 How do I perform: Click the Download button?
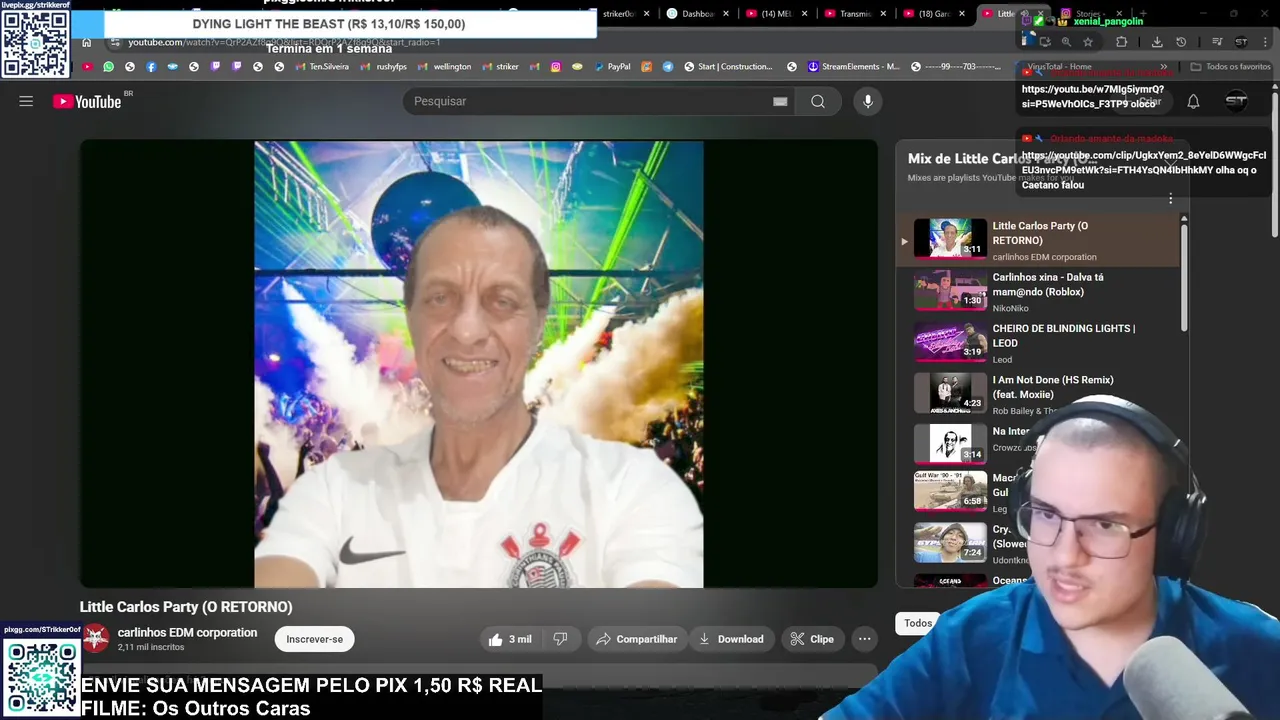[x=731, y=639]
